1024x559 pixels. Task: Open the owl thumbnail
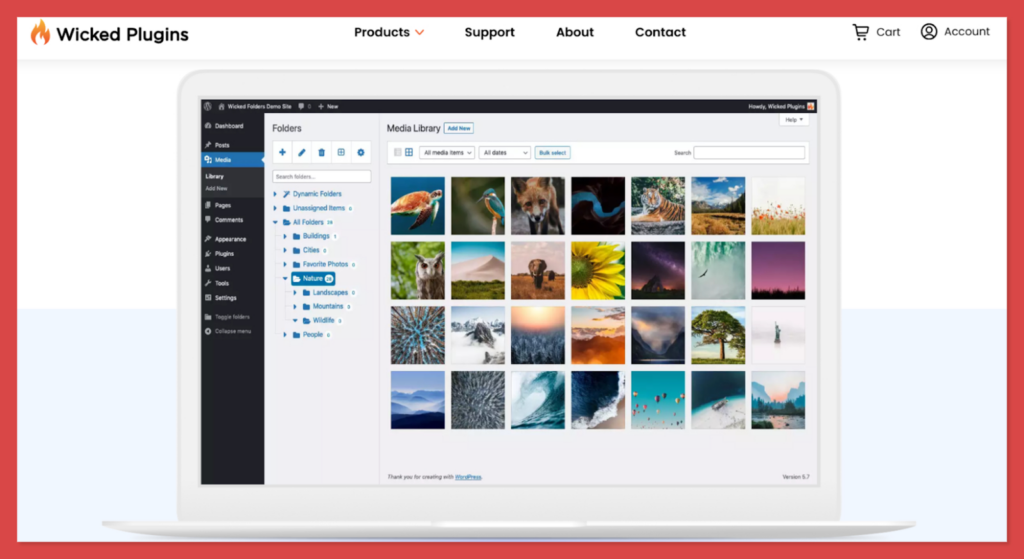tap(418, 270)
